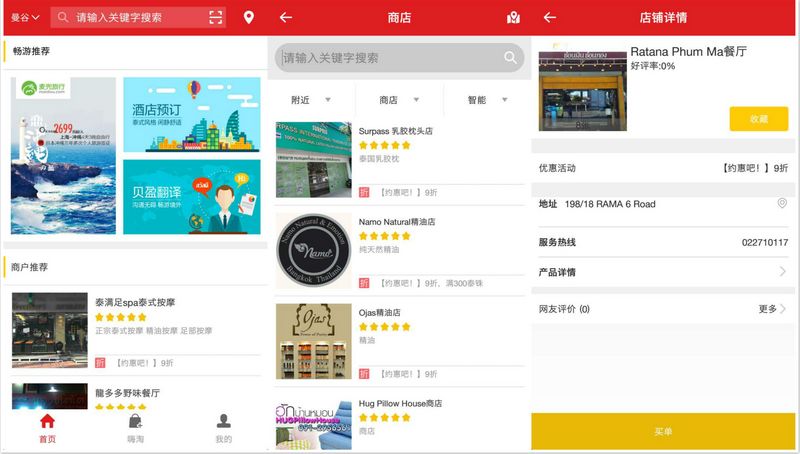Open the 贝盈翻译 translation banner
The image size is (800, 454).
[x=192, y=197]
